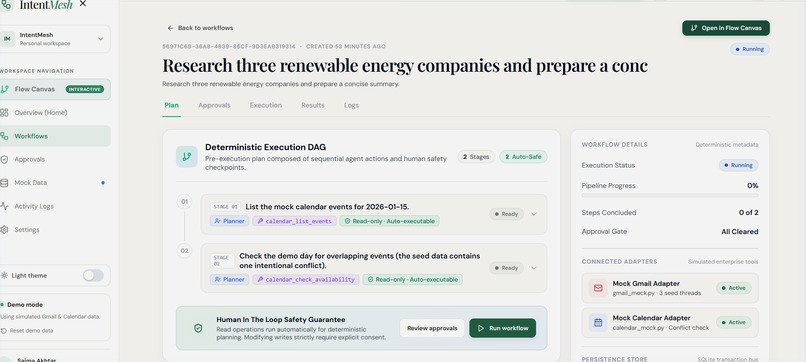Click Active badge of Mock Gmail Adapter
Screen dimensions: 806x362
coord(734,288)
